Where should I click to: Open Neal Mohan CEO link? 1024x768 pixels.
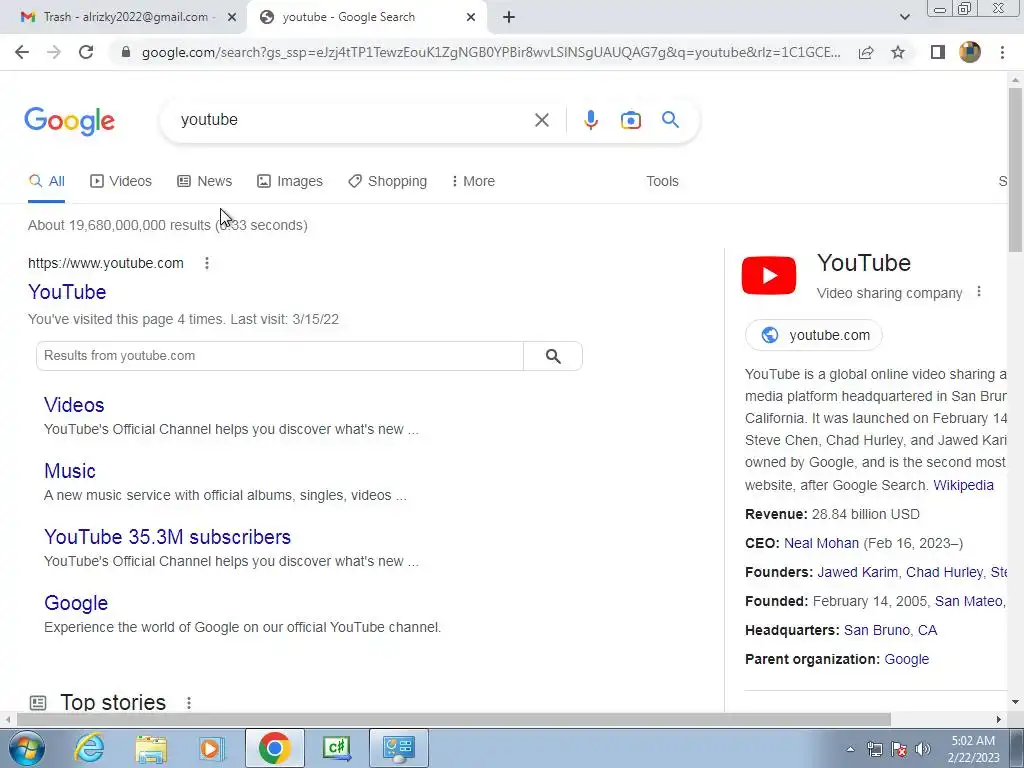[x=821, y=543]
